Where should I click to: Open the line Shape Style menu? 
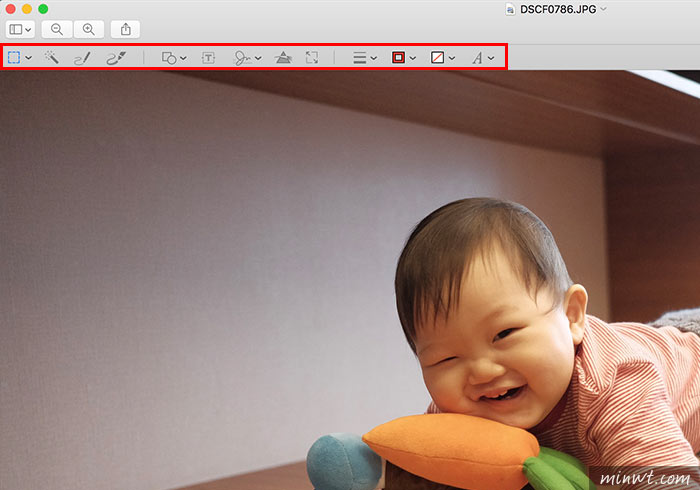pos(359,58)
